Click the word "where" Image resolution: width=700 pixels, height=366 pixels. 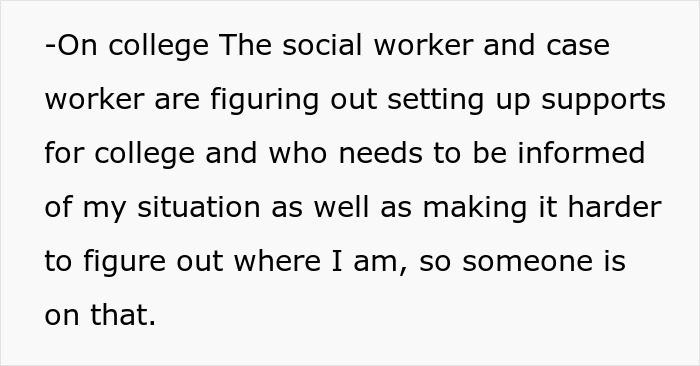pos(277,261)
